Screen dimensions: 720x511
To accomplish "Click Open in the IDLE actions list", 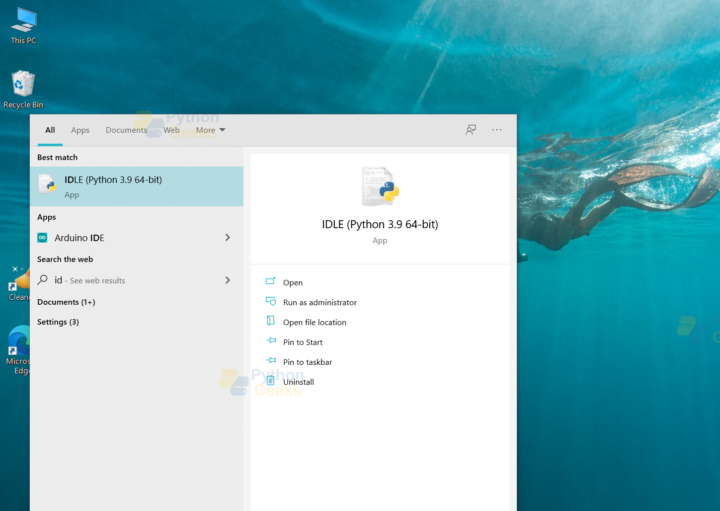I will 292,283.
